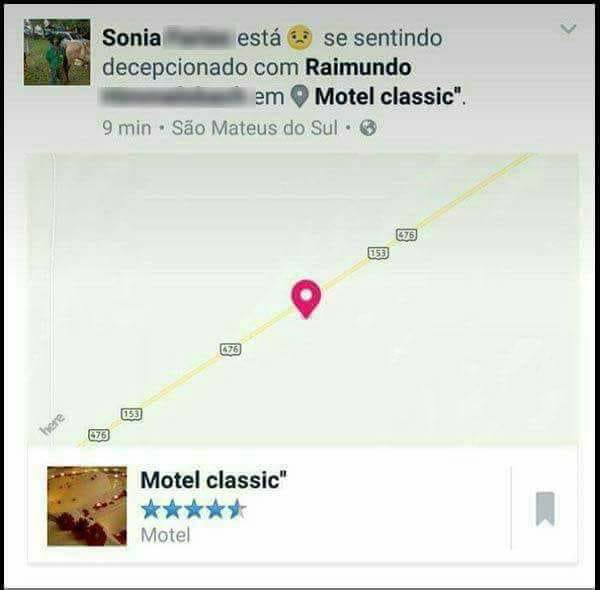This screenshot has width=600, height=590.
Task: Tap the here map attribution logo
Action: click(52, 425)
